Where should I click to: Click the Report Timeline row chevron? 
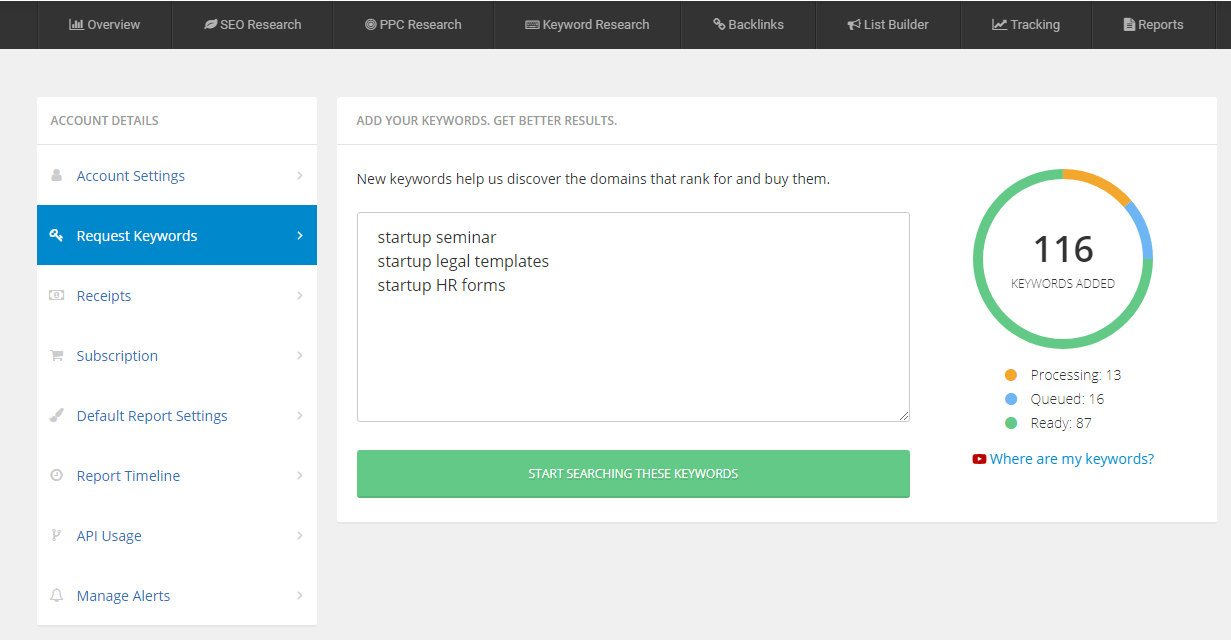(x=300, y=475)
